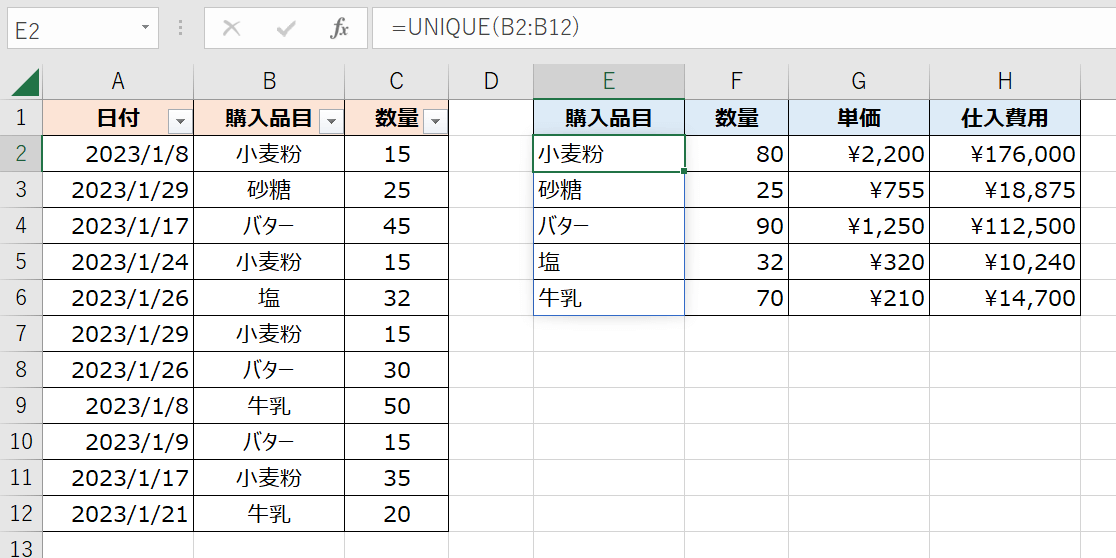
Task: Click the Insert Function fx icon
Action: [340, 28]
